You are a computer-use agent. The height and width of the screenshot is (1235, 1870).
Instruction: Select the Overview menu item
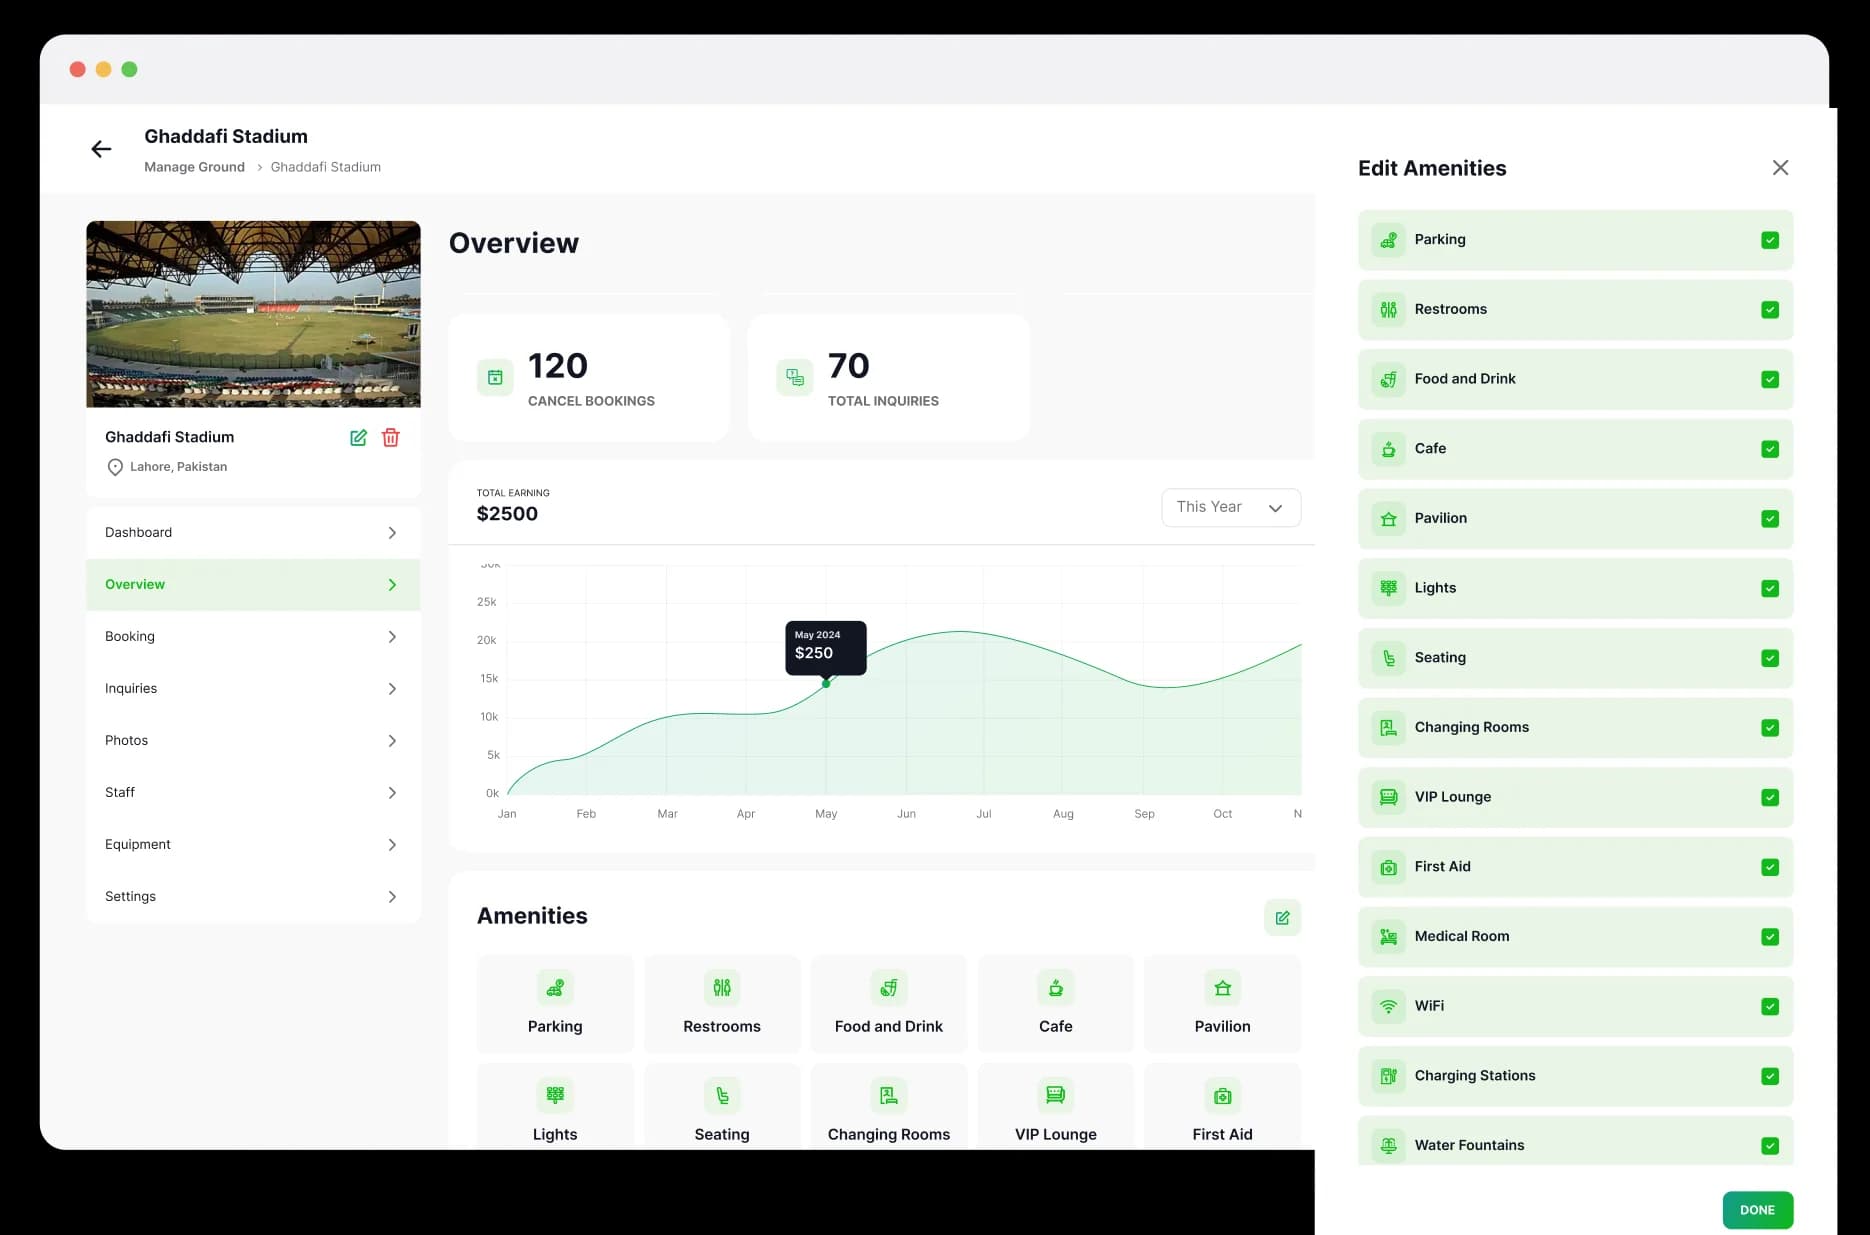253,585
